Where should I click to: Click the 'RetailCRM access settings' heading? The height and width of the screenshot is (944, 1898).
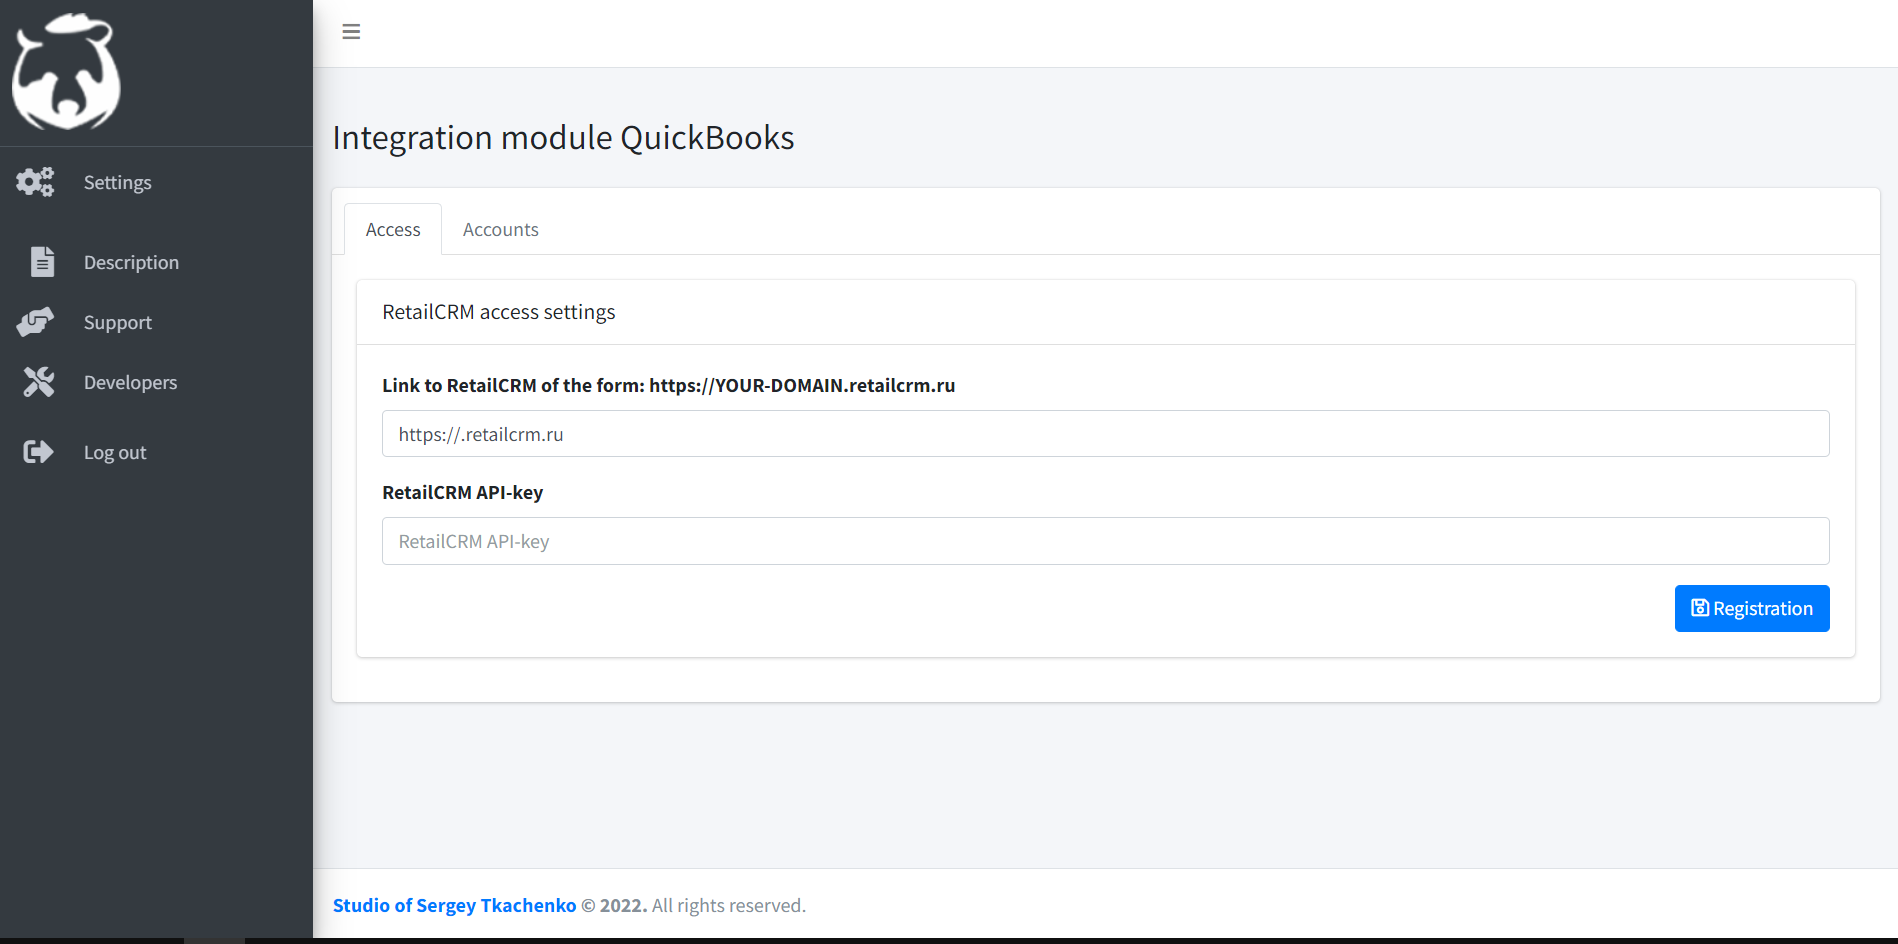pyautogui.click(x=498, y=312)
